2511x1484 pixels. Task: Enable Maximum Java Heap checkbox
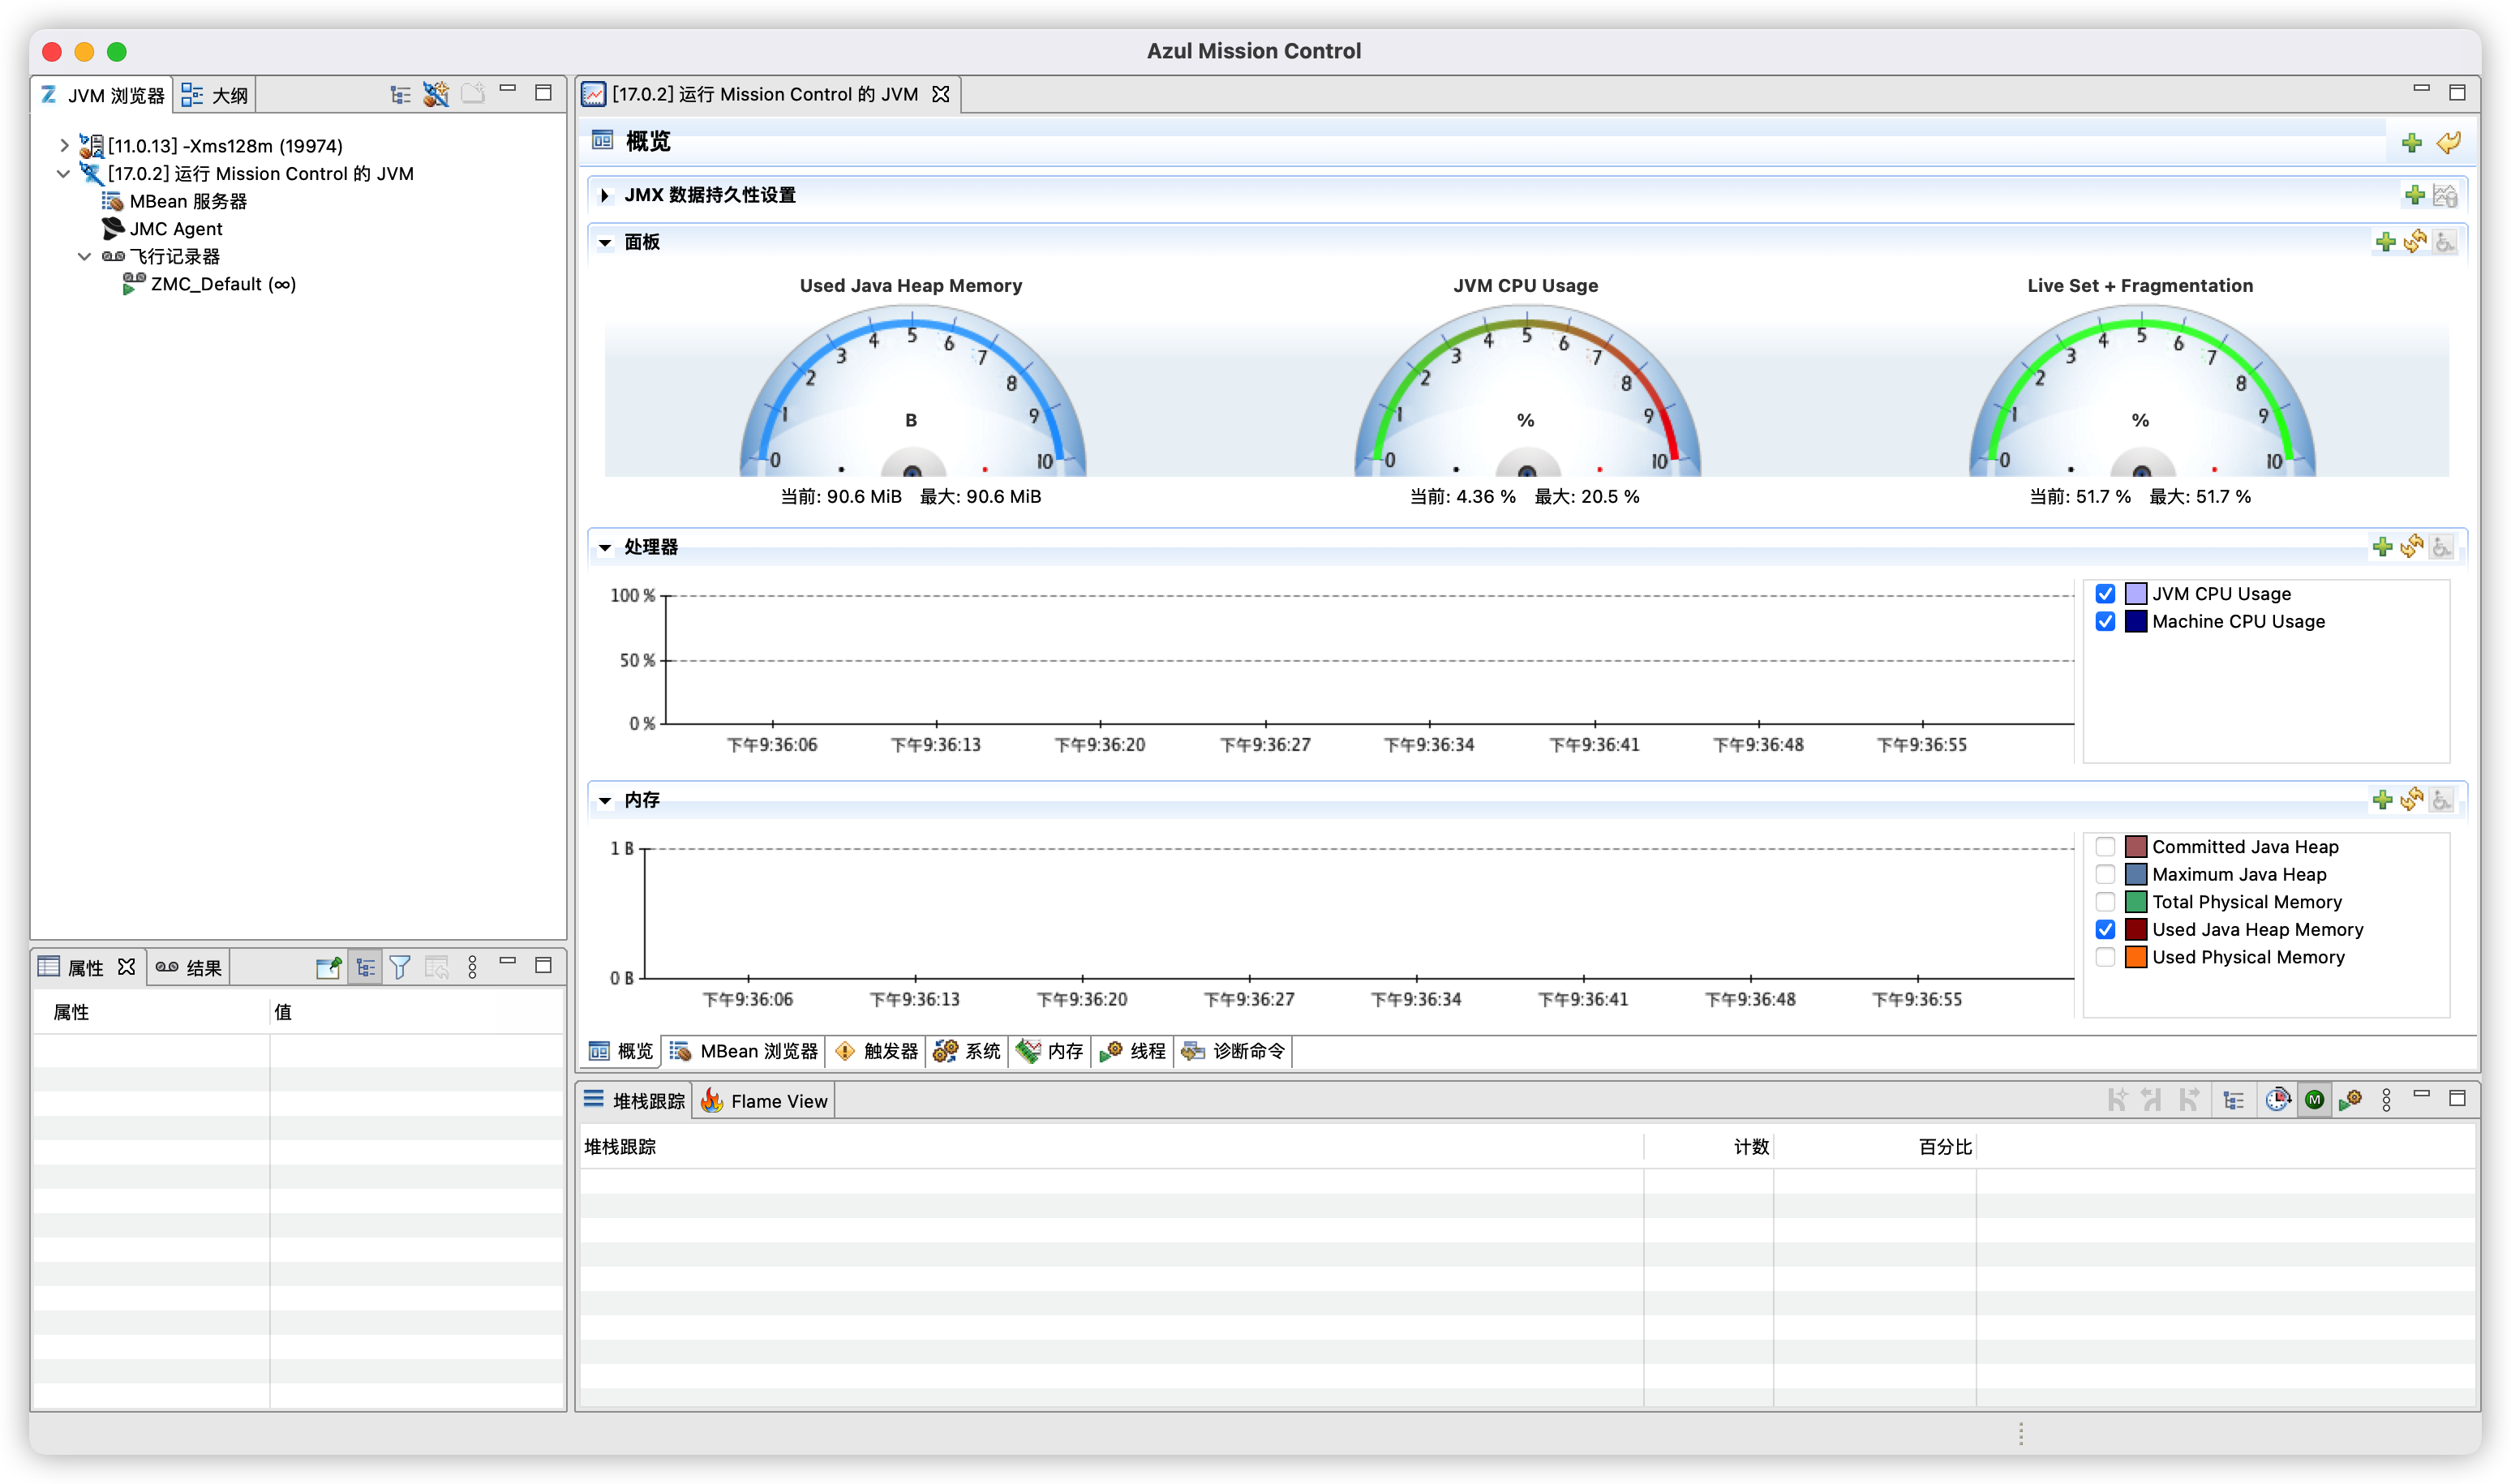[2105, 875]
